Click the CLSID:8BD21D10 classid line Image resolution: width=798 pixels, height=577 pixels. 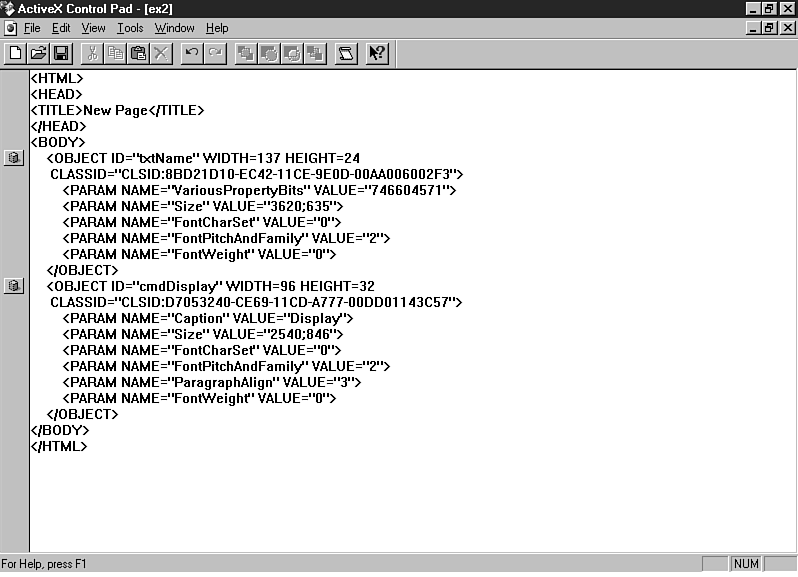point(256,174)
